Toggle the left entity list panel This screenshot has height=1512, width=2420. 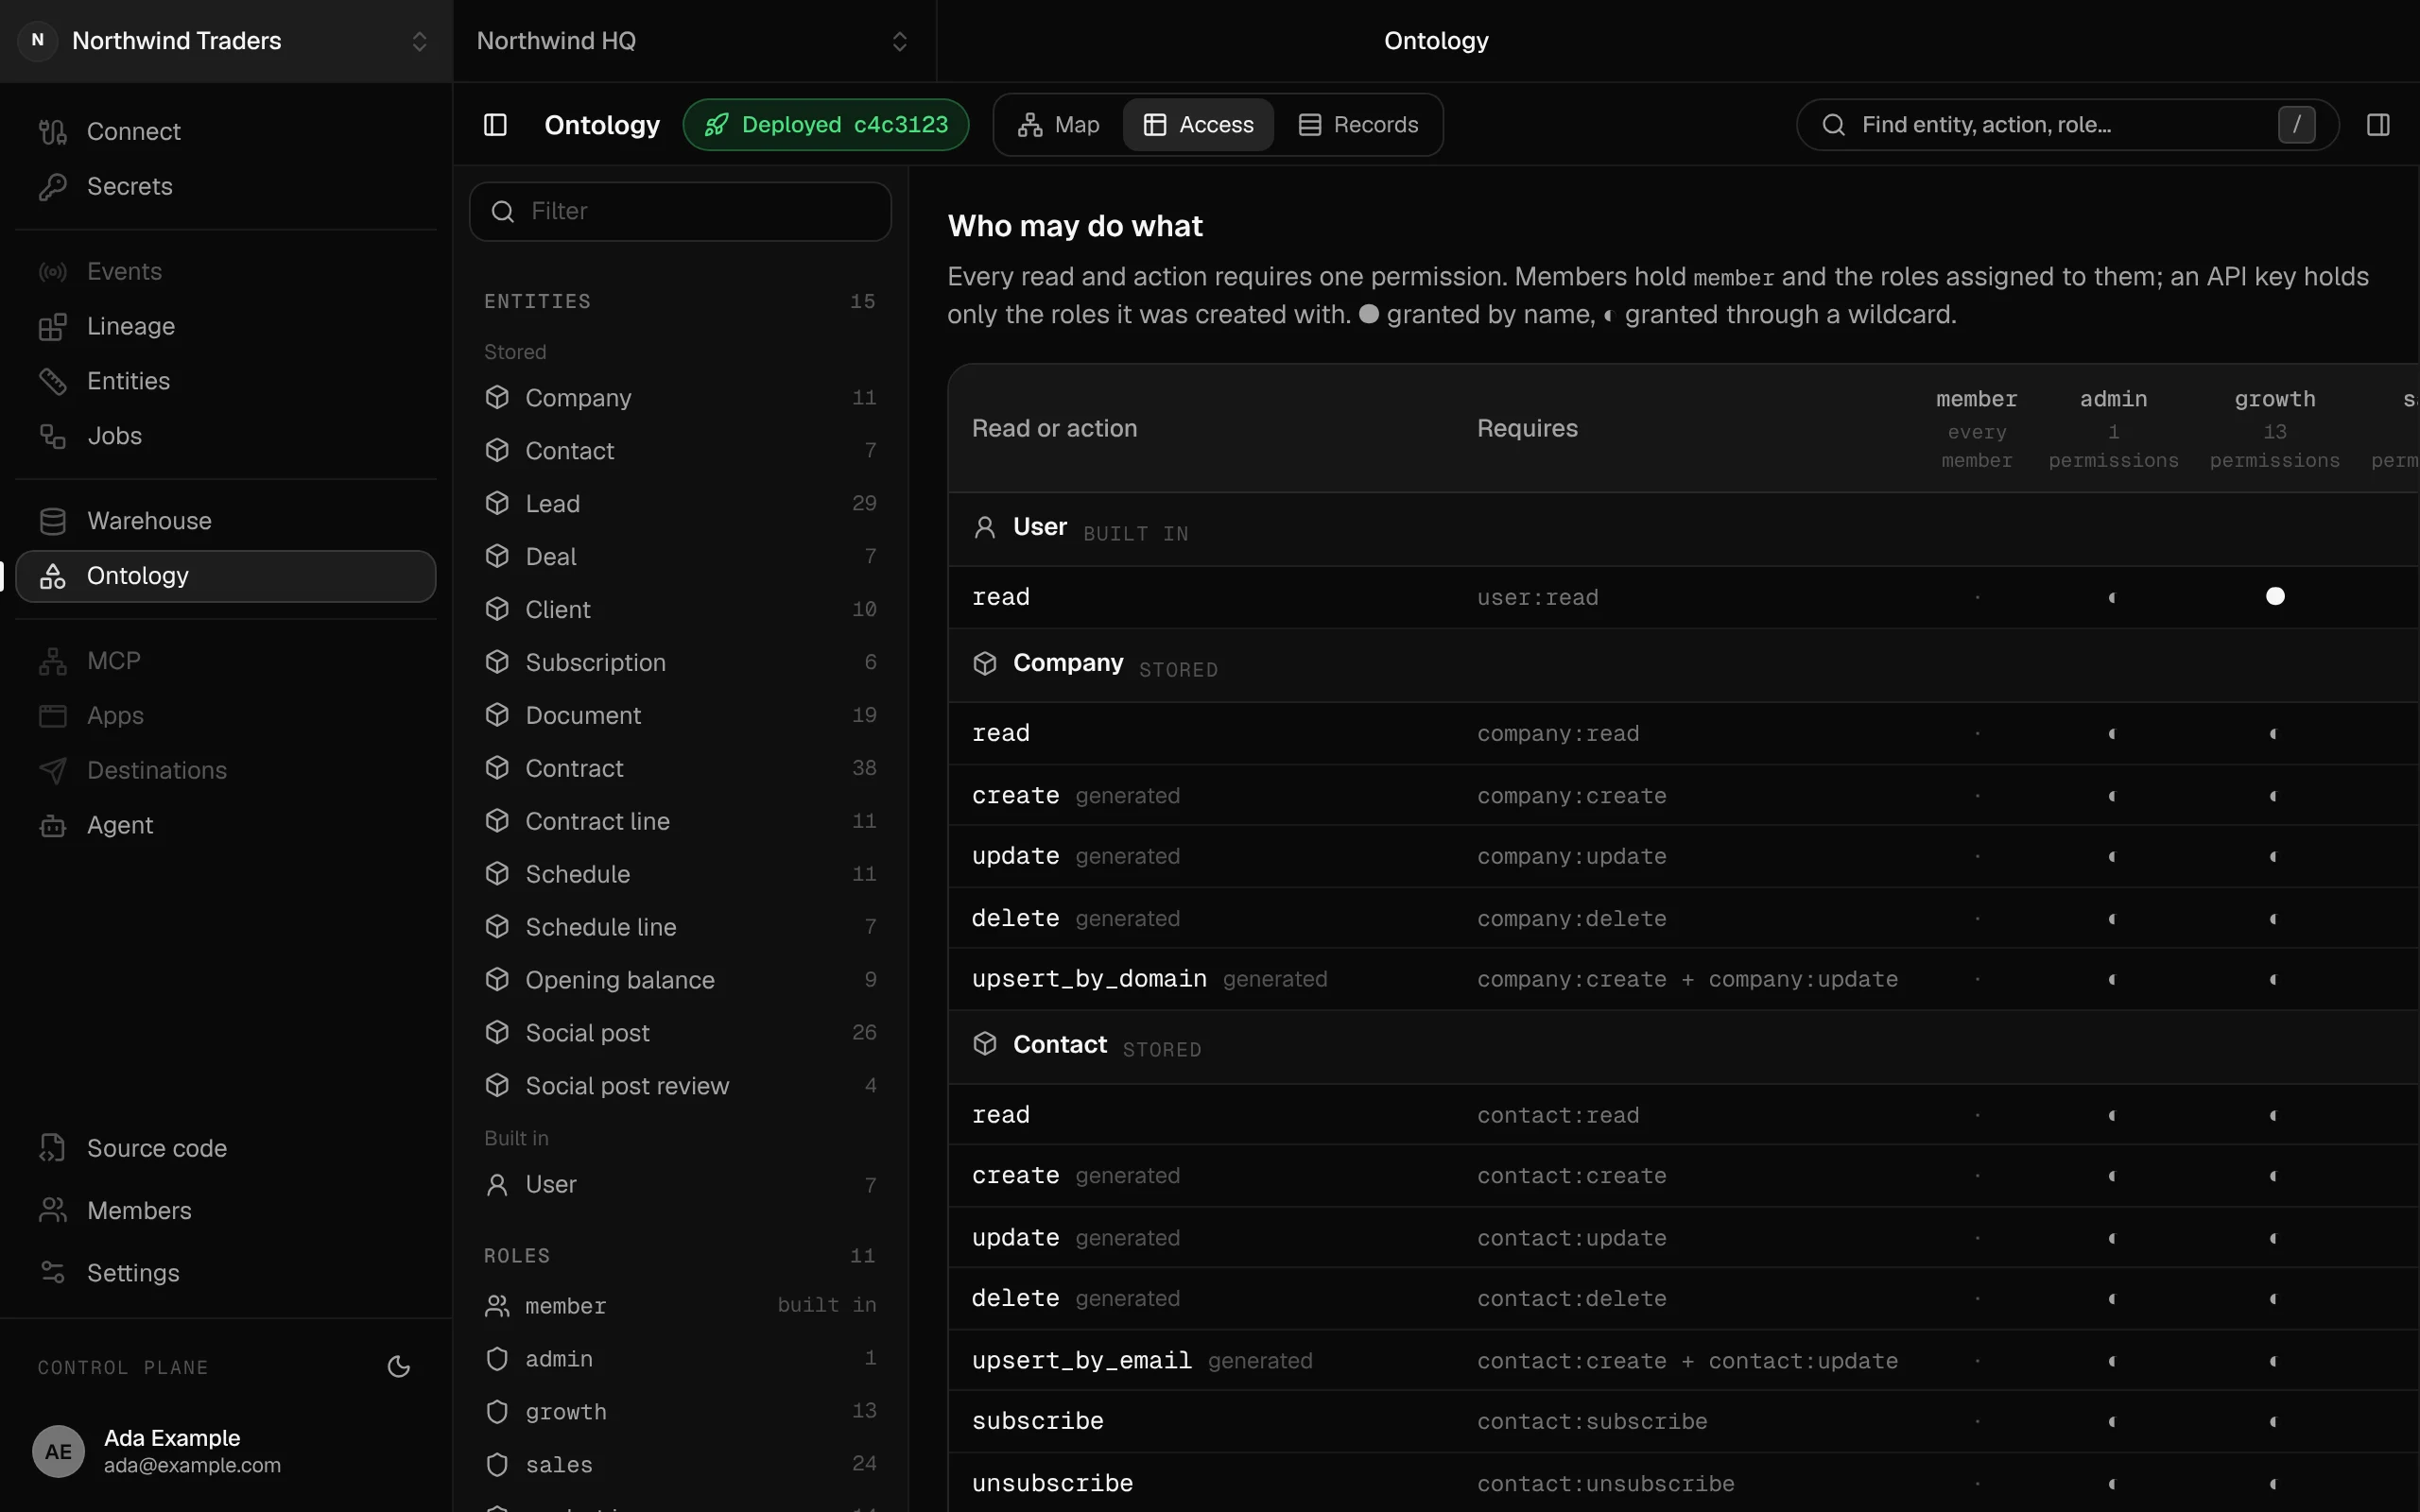click(495, 125)
